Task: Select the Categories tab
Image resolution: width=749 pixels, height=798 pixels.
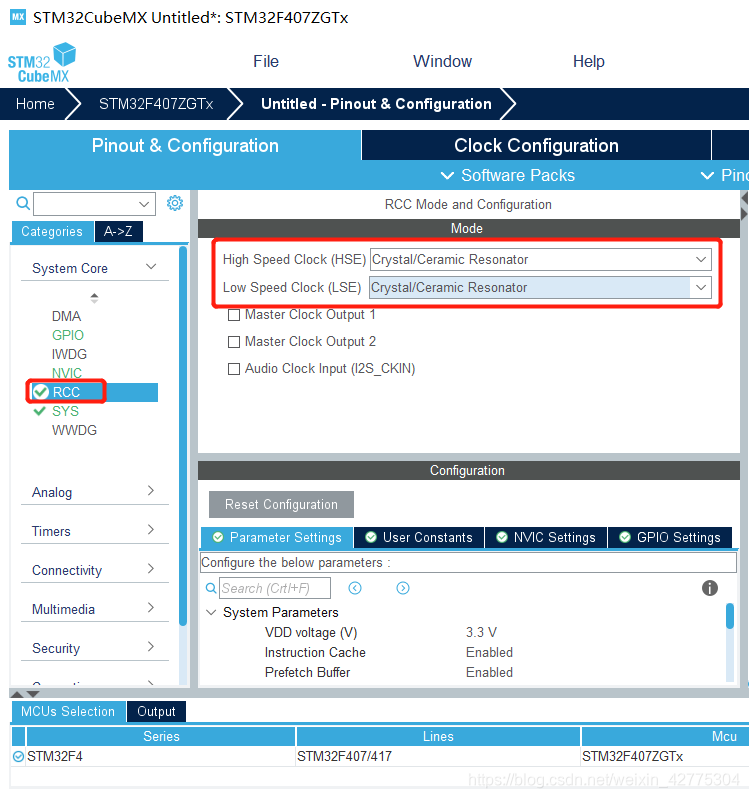Action: pyautogui.click(x=52, y=232)
